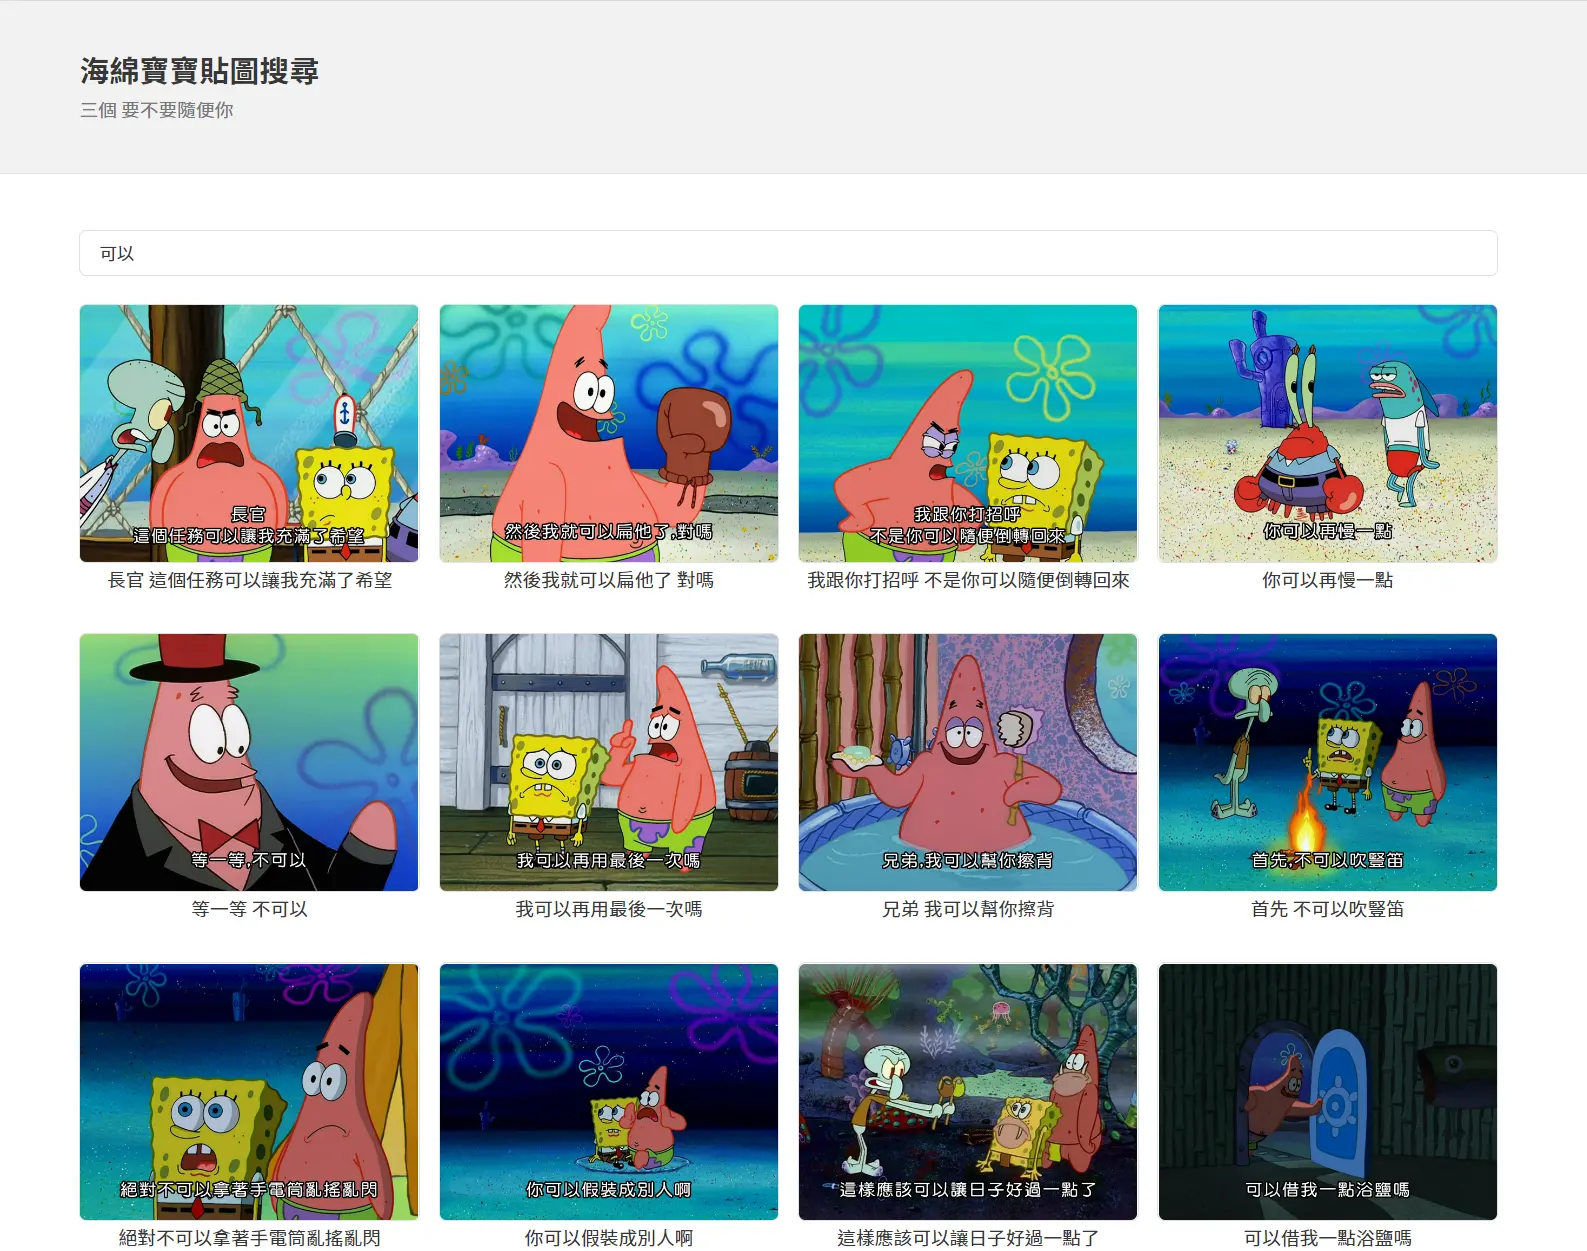The width and height of the screenshot is (1587, 1251).
Task: Open the 兄弟 我可以幫你擦背 bath image
Action: click(x=967, y=762)
